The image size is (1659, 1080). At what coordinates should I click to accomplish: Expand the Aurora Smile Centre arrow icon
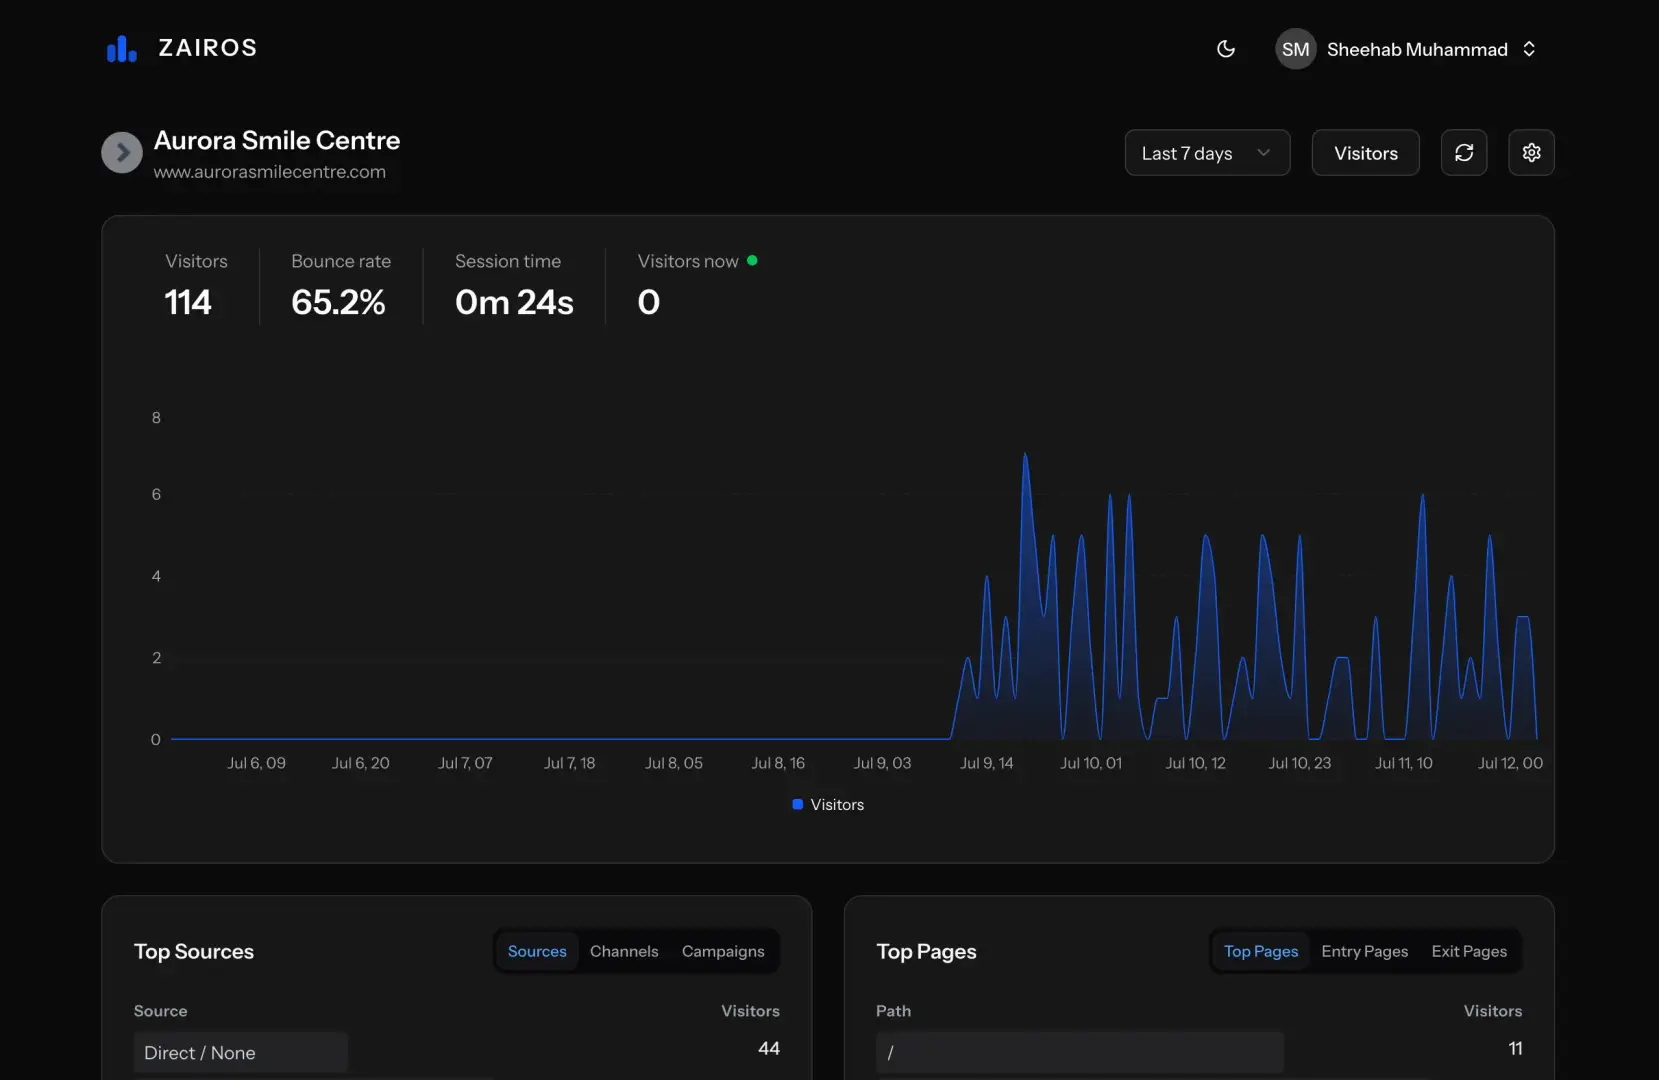tap(121, 152)
